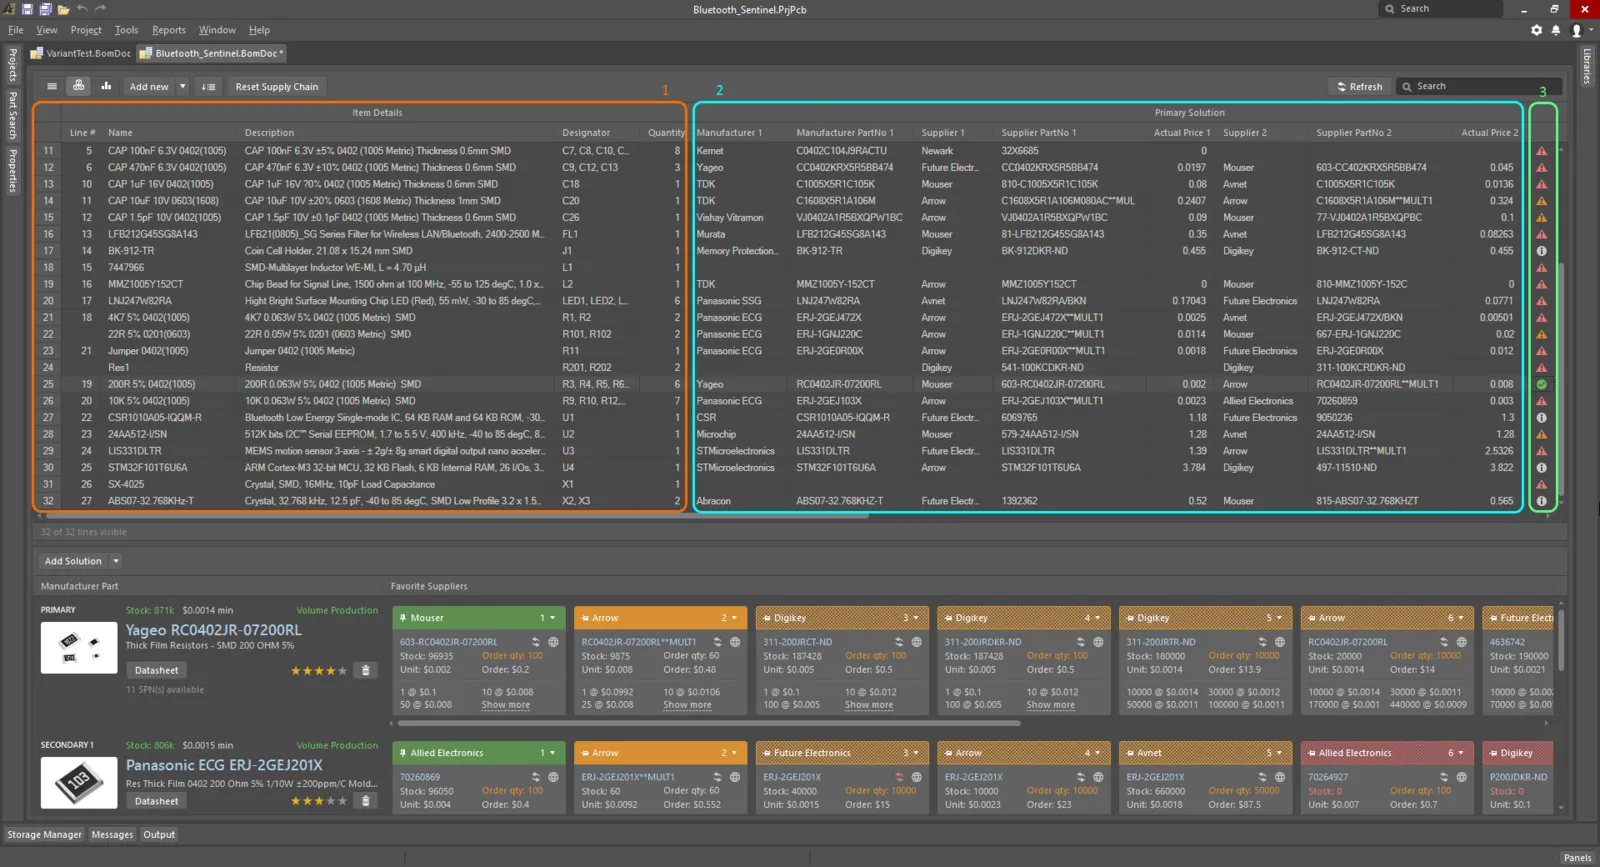The image size is (1600, 867).
Task: Select the grouped components view icon
Action: point(79,86)
